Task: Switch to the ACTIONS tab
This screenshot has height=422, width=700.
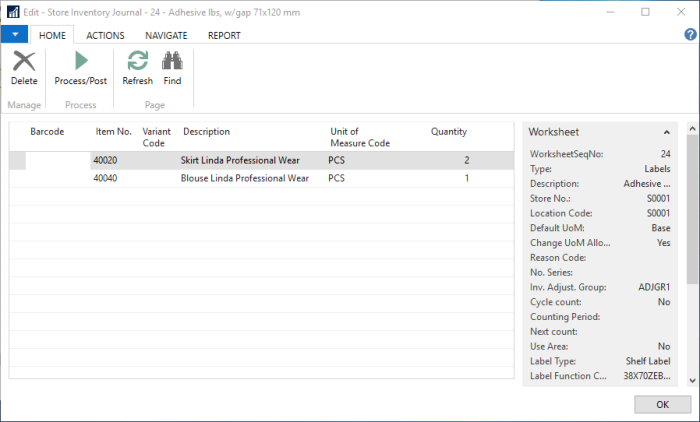Action: (105, 35)
